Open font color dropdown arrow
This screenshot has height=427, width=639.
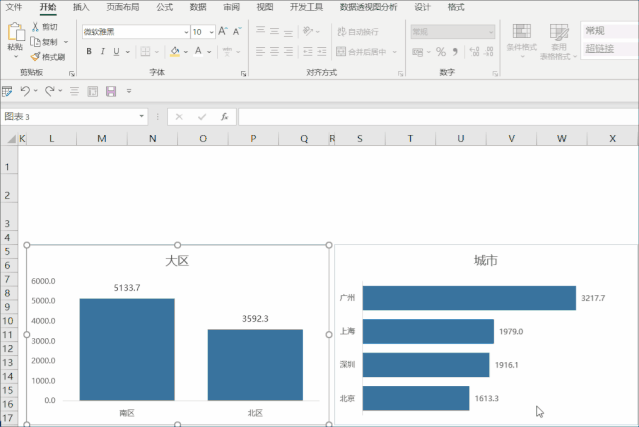(209, 52)
